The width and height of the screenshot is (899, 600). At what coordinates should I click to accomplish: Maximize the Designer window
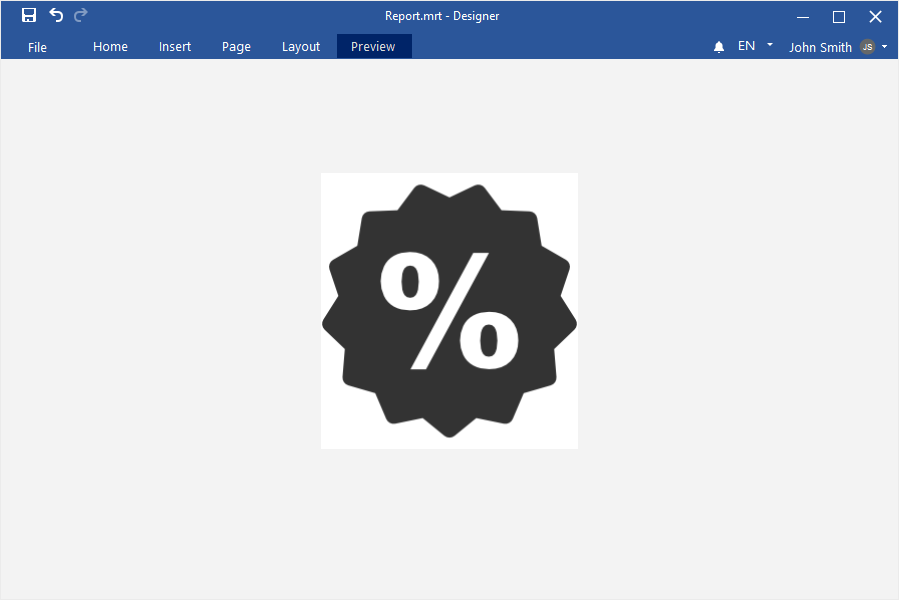point(839,16)
